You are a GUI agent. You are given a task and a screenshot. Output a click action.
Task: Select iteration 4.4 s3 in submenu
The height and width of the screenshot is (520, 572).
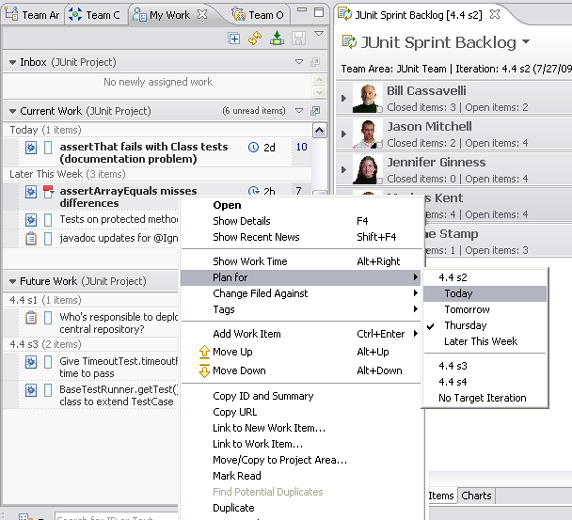tap(485, 366)
